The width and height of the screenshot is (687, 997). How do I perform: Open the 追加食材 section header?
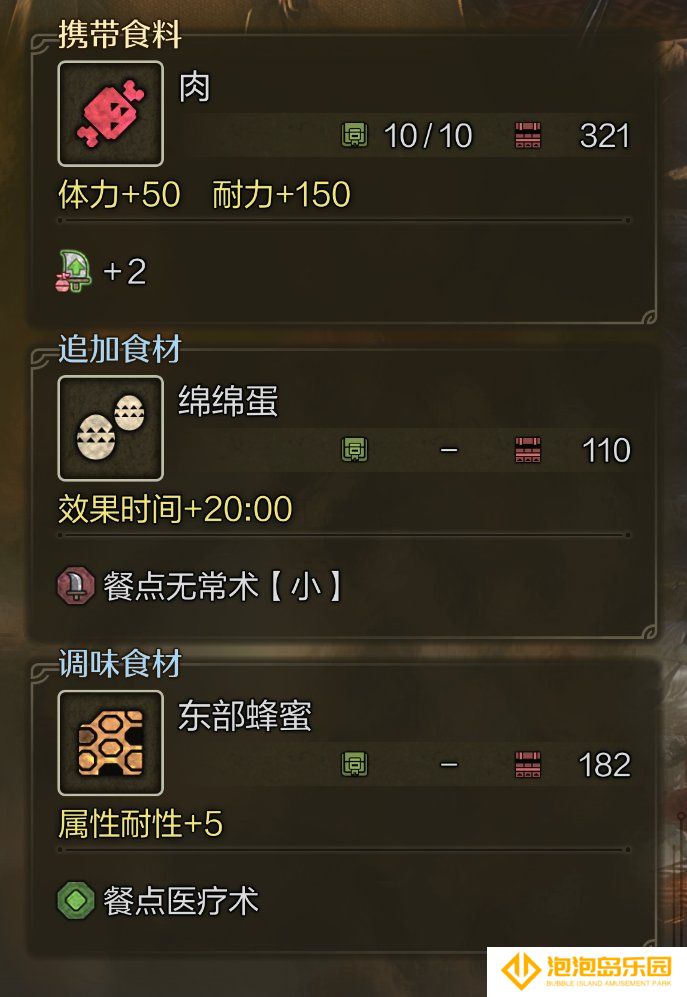(120, 349)
